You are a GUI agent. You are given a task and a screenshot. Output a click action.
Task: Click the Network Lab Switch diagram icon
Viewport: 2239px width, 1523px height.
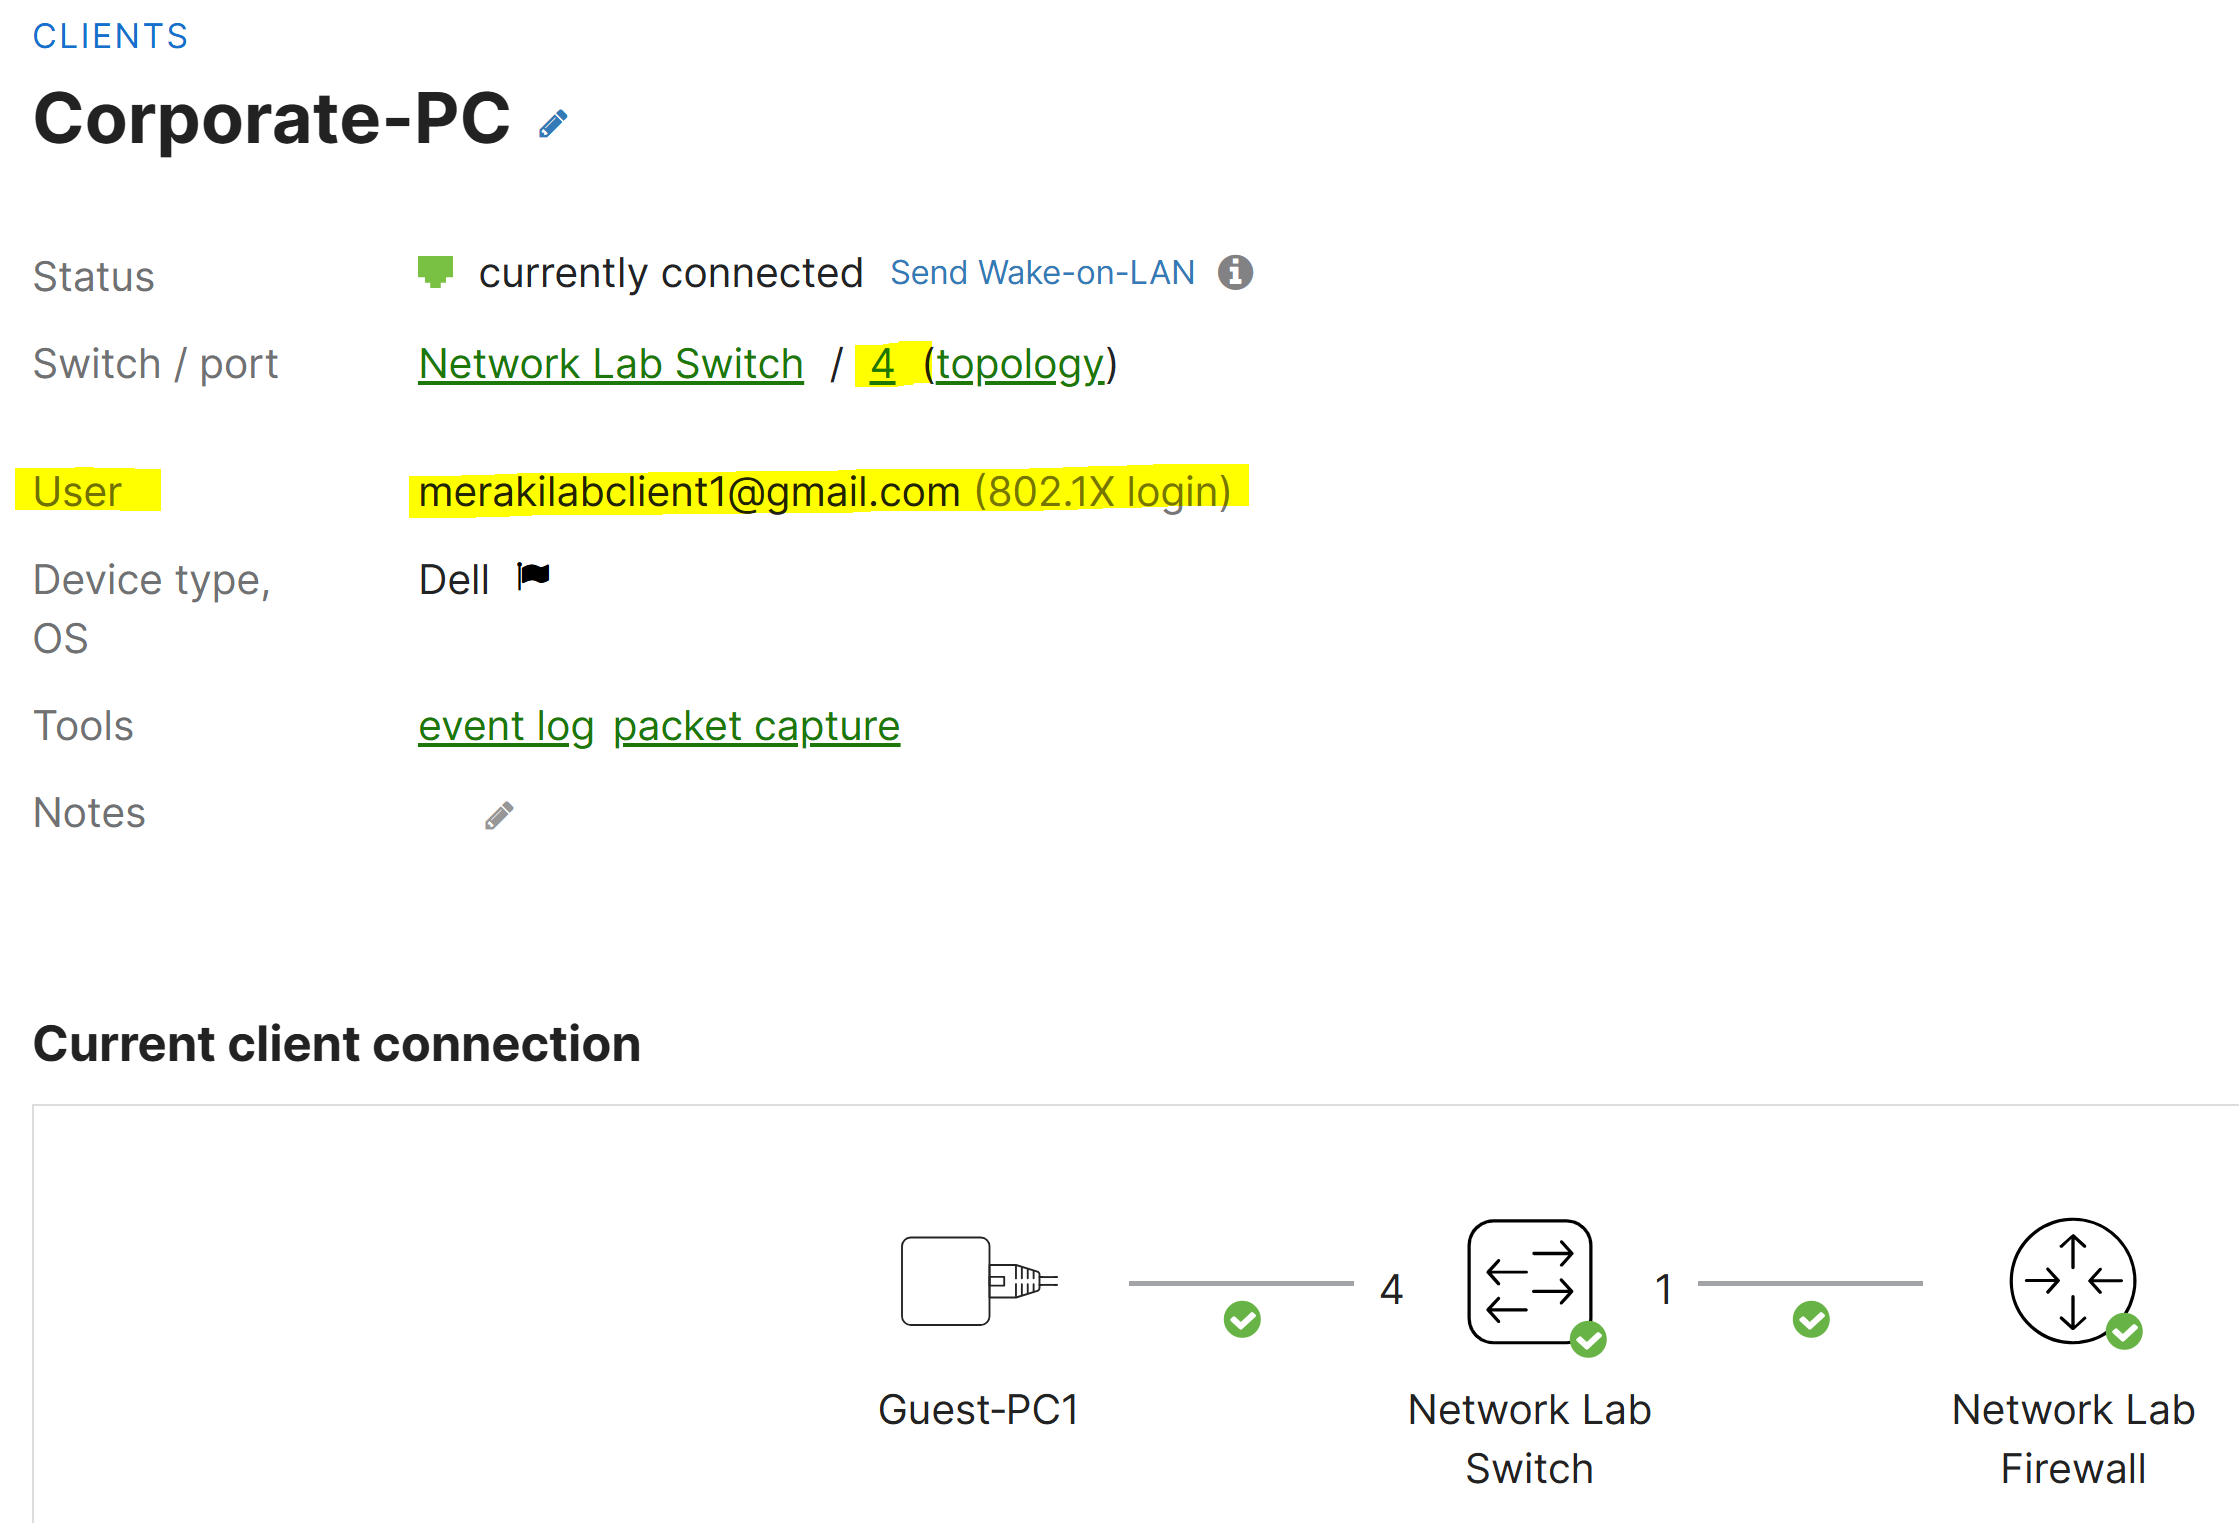[1530, 1281]
